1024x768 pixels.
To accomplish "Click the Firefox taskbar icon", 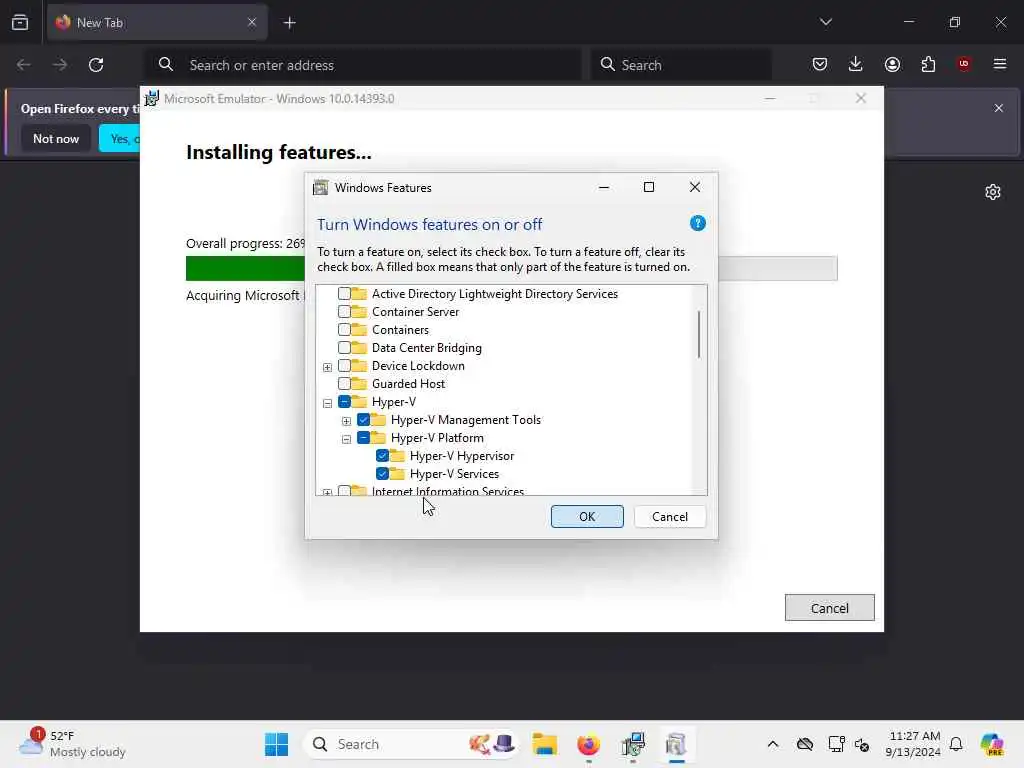I will (x=588, y=744).
